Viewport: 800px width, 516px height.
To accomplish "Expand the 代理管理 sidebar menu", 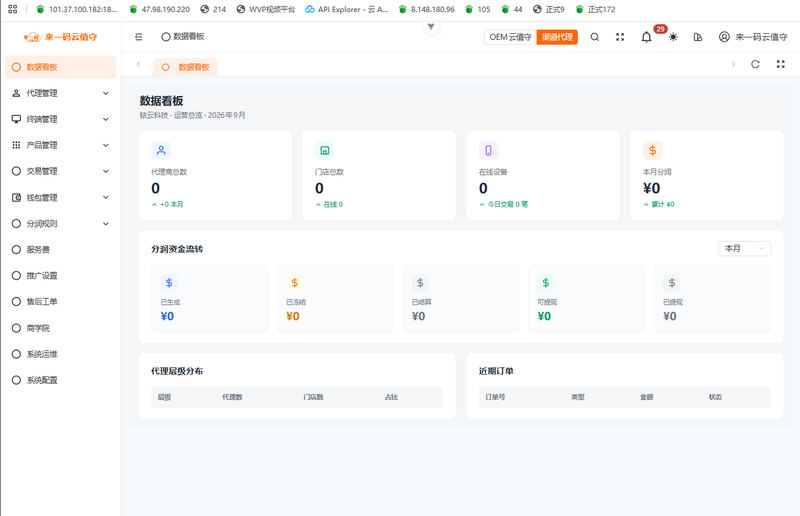I will tap(60, 93).
